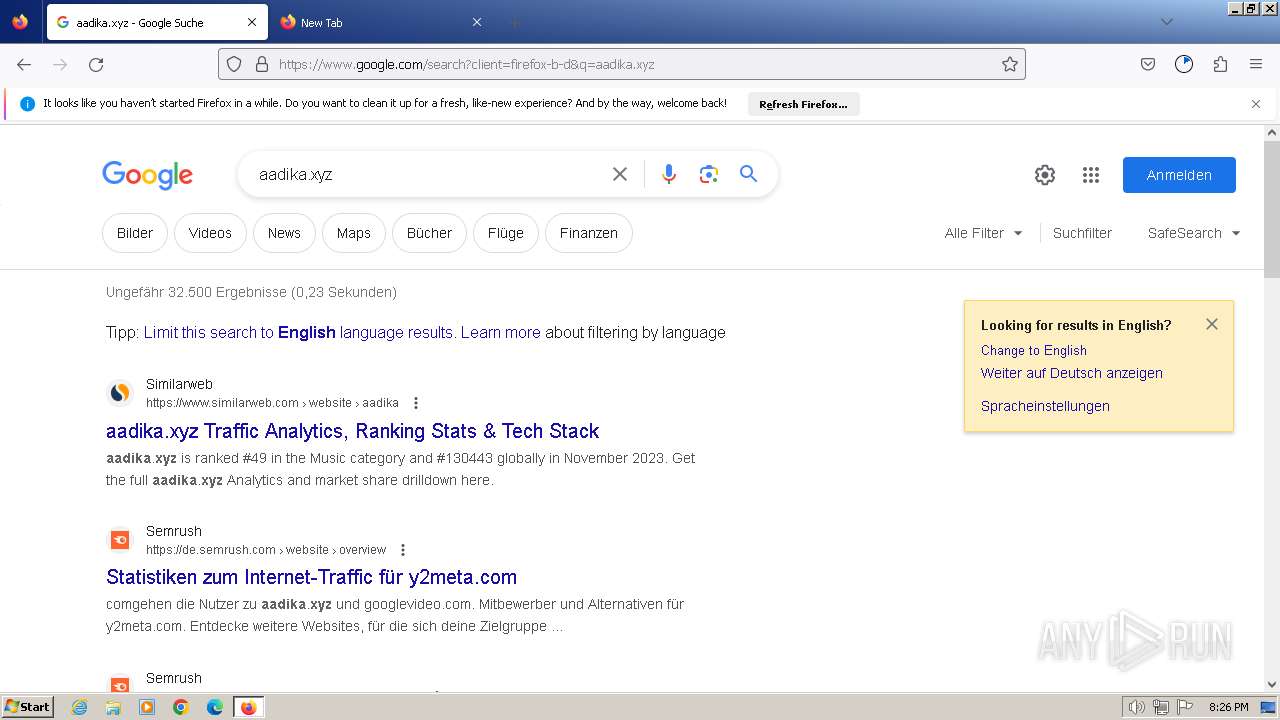
Task: Open Internet Explorer from the taskbar
Action: [x=80, y=707]
